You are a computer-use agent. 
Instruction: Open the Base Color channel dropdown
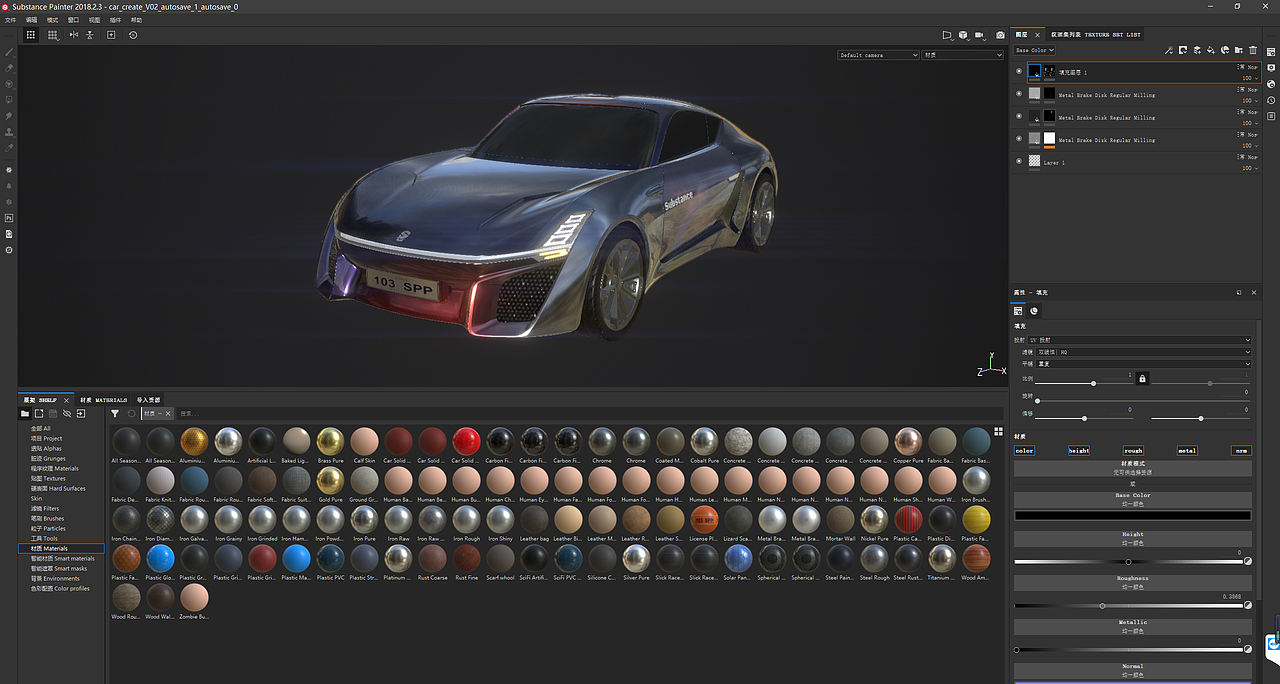(x=1034, y=50)
